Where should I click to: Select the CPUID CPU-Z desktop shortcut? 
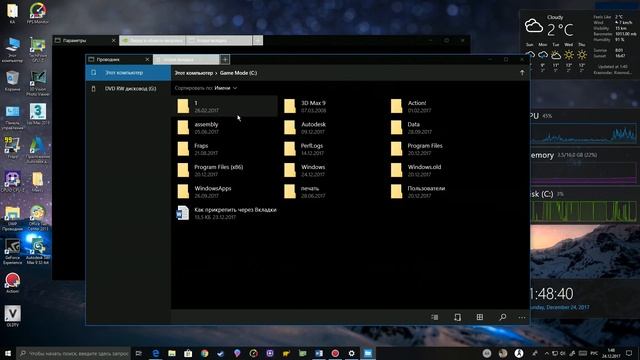pos(12,182)
